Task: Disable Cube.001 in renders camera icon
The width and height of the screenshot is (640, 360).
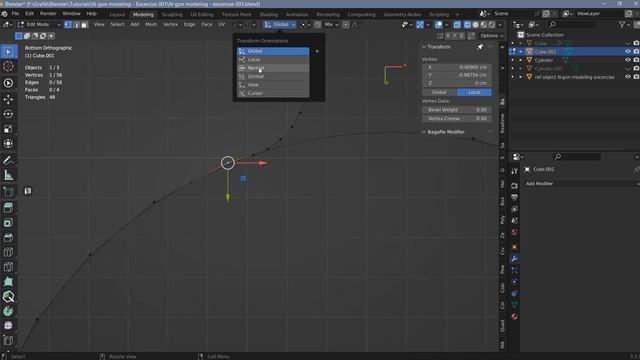Action: tap(636, 51)
